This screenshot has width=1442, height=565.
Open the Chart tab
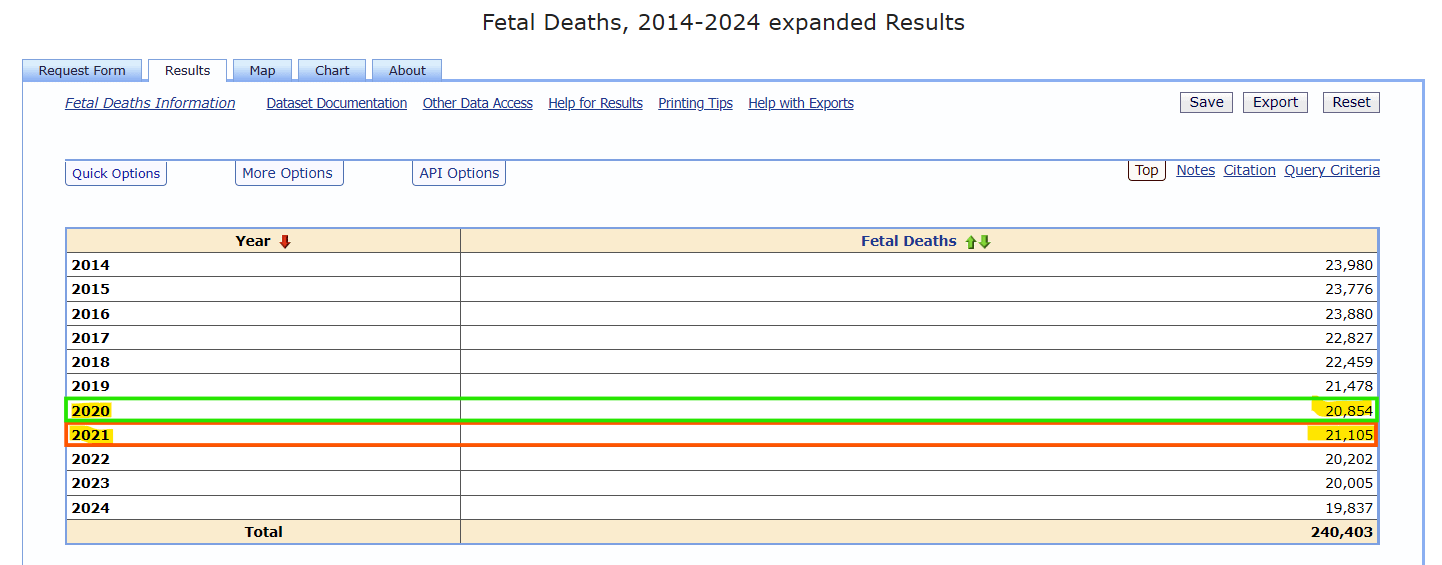pos(332,70)
